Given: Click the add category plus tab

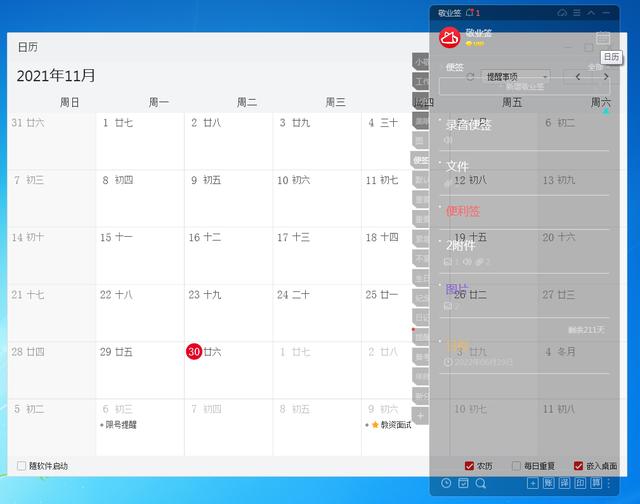Looking at the screenshot, I should (420, 416).
